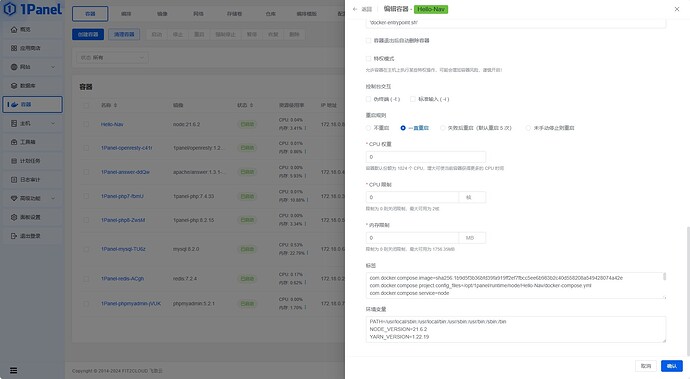The width and height of the screenshot is (690, 379).
Task: Click the drawer's vertical scrollbar
Action: click(688, 291)
